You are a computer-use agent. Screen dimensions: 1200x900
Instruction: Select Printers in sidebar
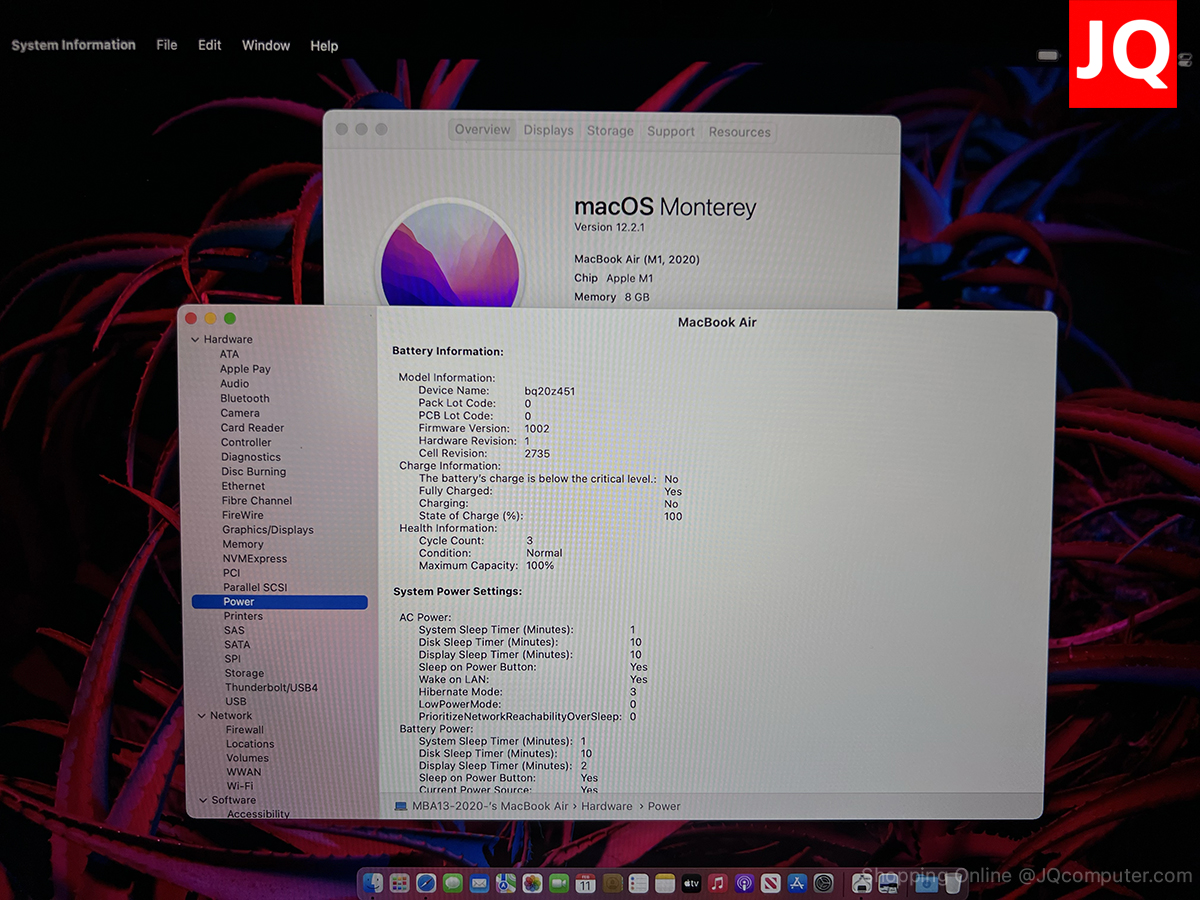243,616
